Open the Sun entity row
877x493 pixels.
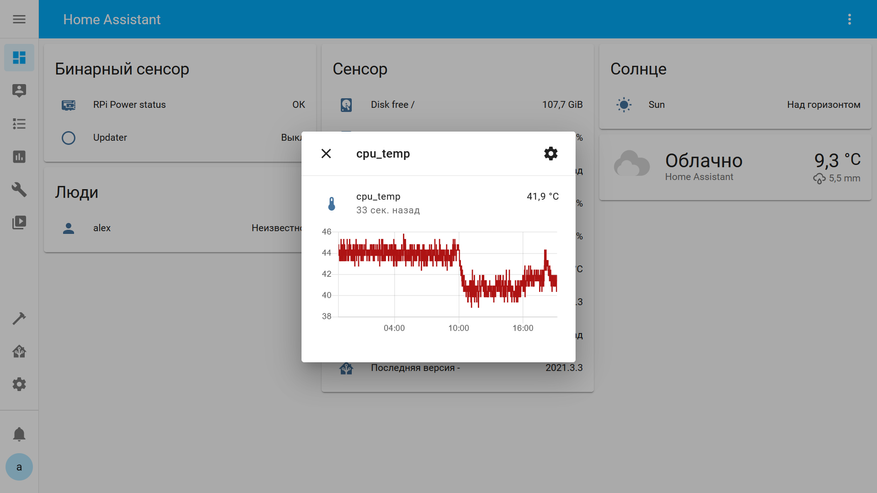pyautogui.click(x=735, y=105)
